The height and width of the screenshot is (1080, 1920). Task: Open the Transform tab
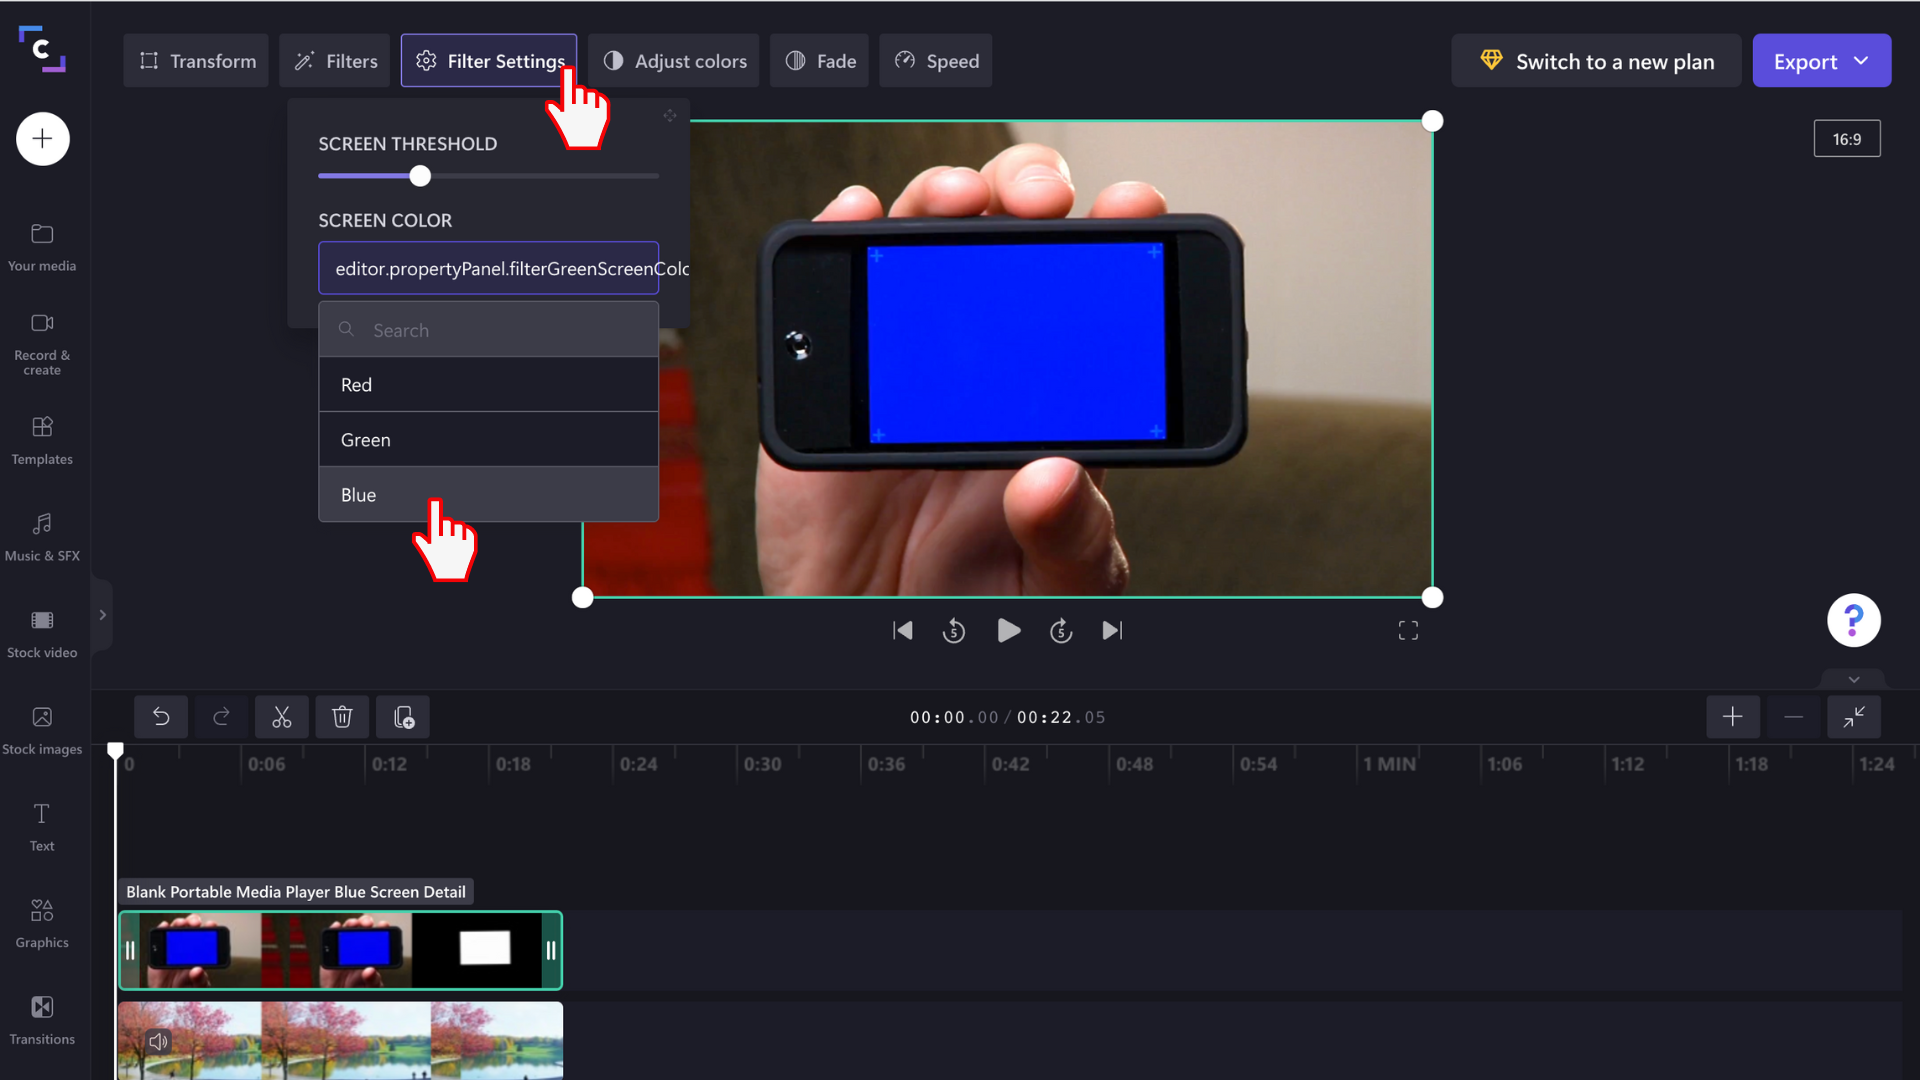[x=195, y=60]
